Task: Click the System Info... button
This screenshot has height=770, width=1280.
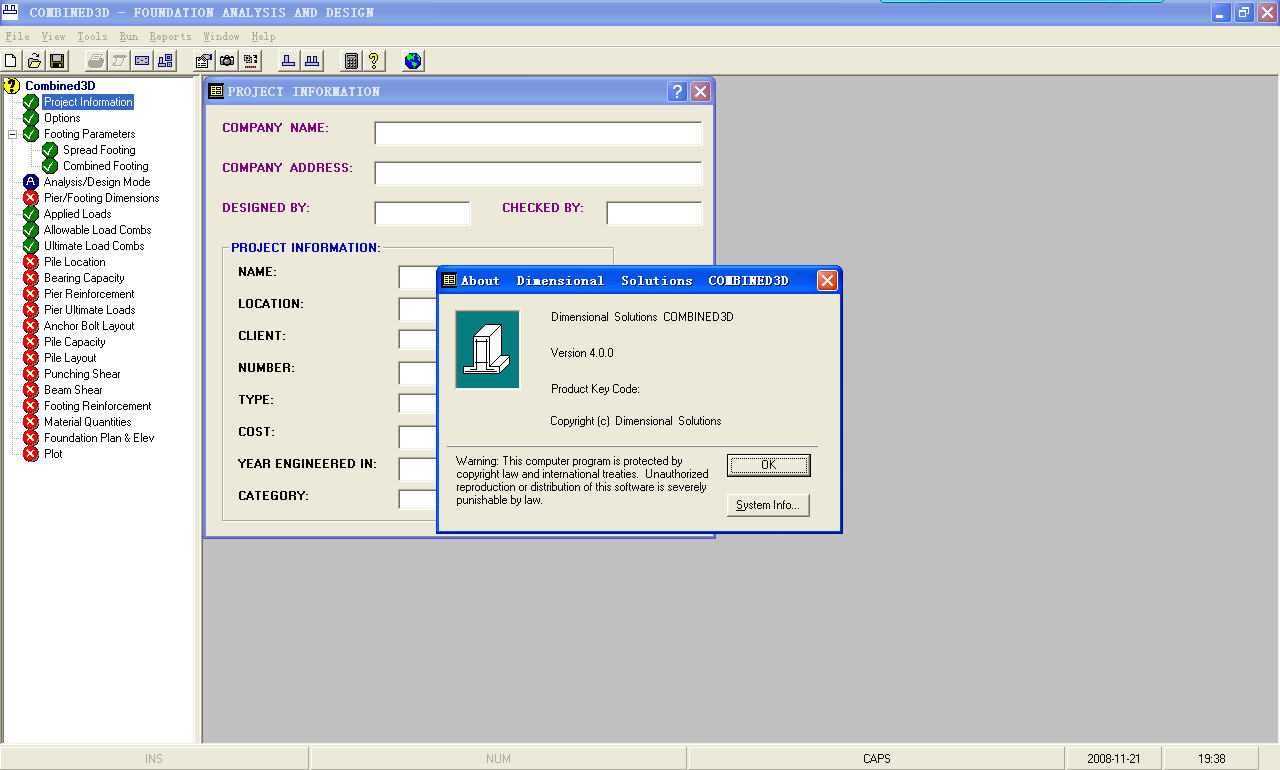Action: (768, 505)
